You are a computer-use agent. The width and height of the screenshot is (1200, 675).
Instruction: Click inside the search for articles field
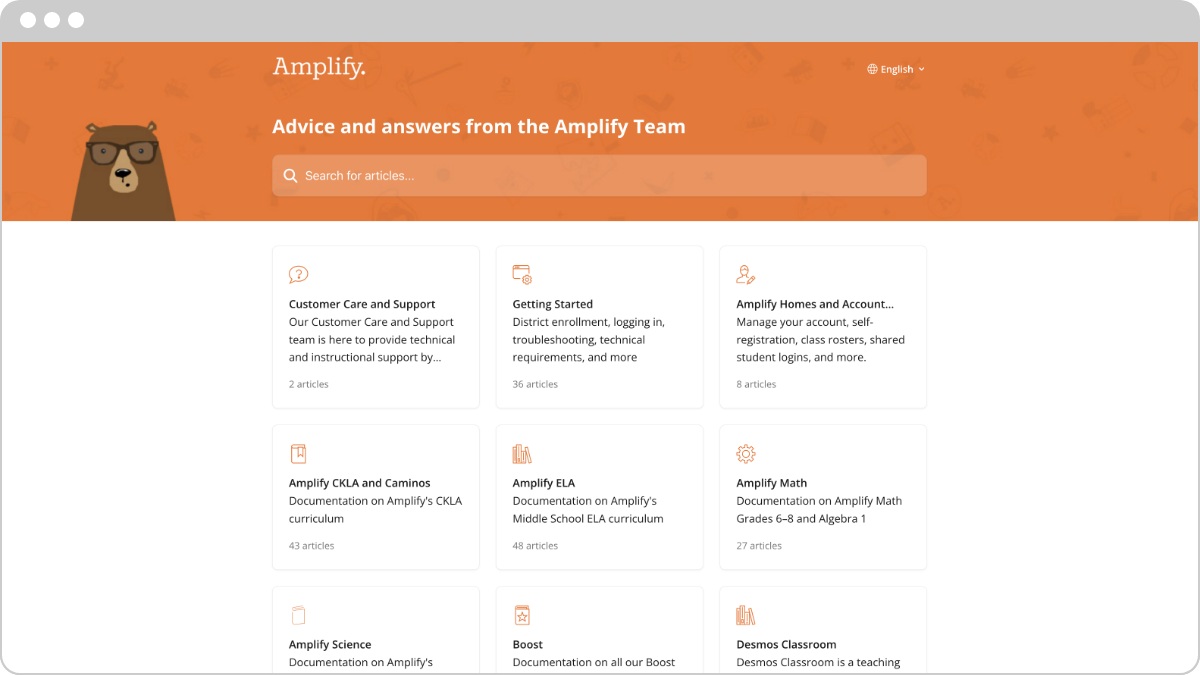[x=599, y=175]
